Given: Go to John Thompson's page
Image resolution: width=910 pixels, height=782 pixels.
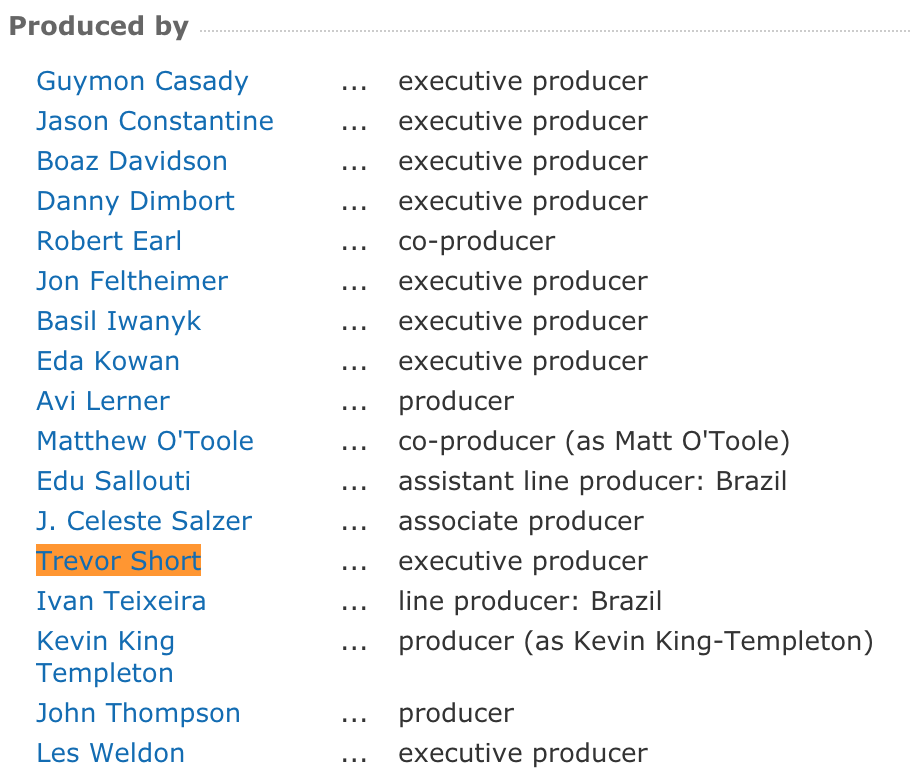Looking at the screenshot, I should 138,713.
